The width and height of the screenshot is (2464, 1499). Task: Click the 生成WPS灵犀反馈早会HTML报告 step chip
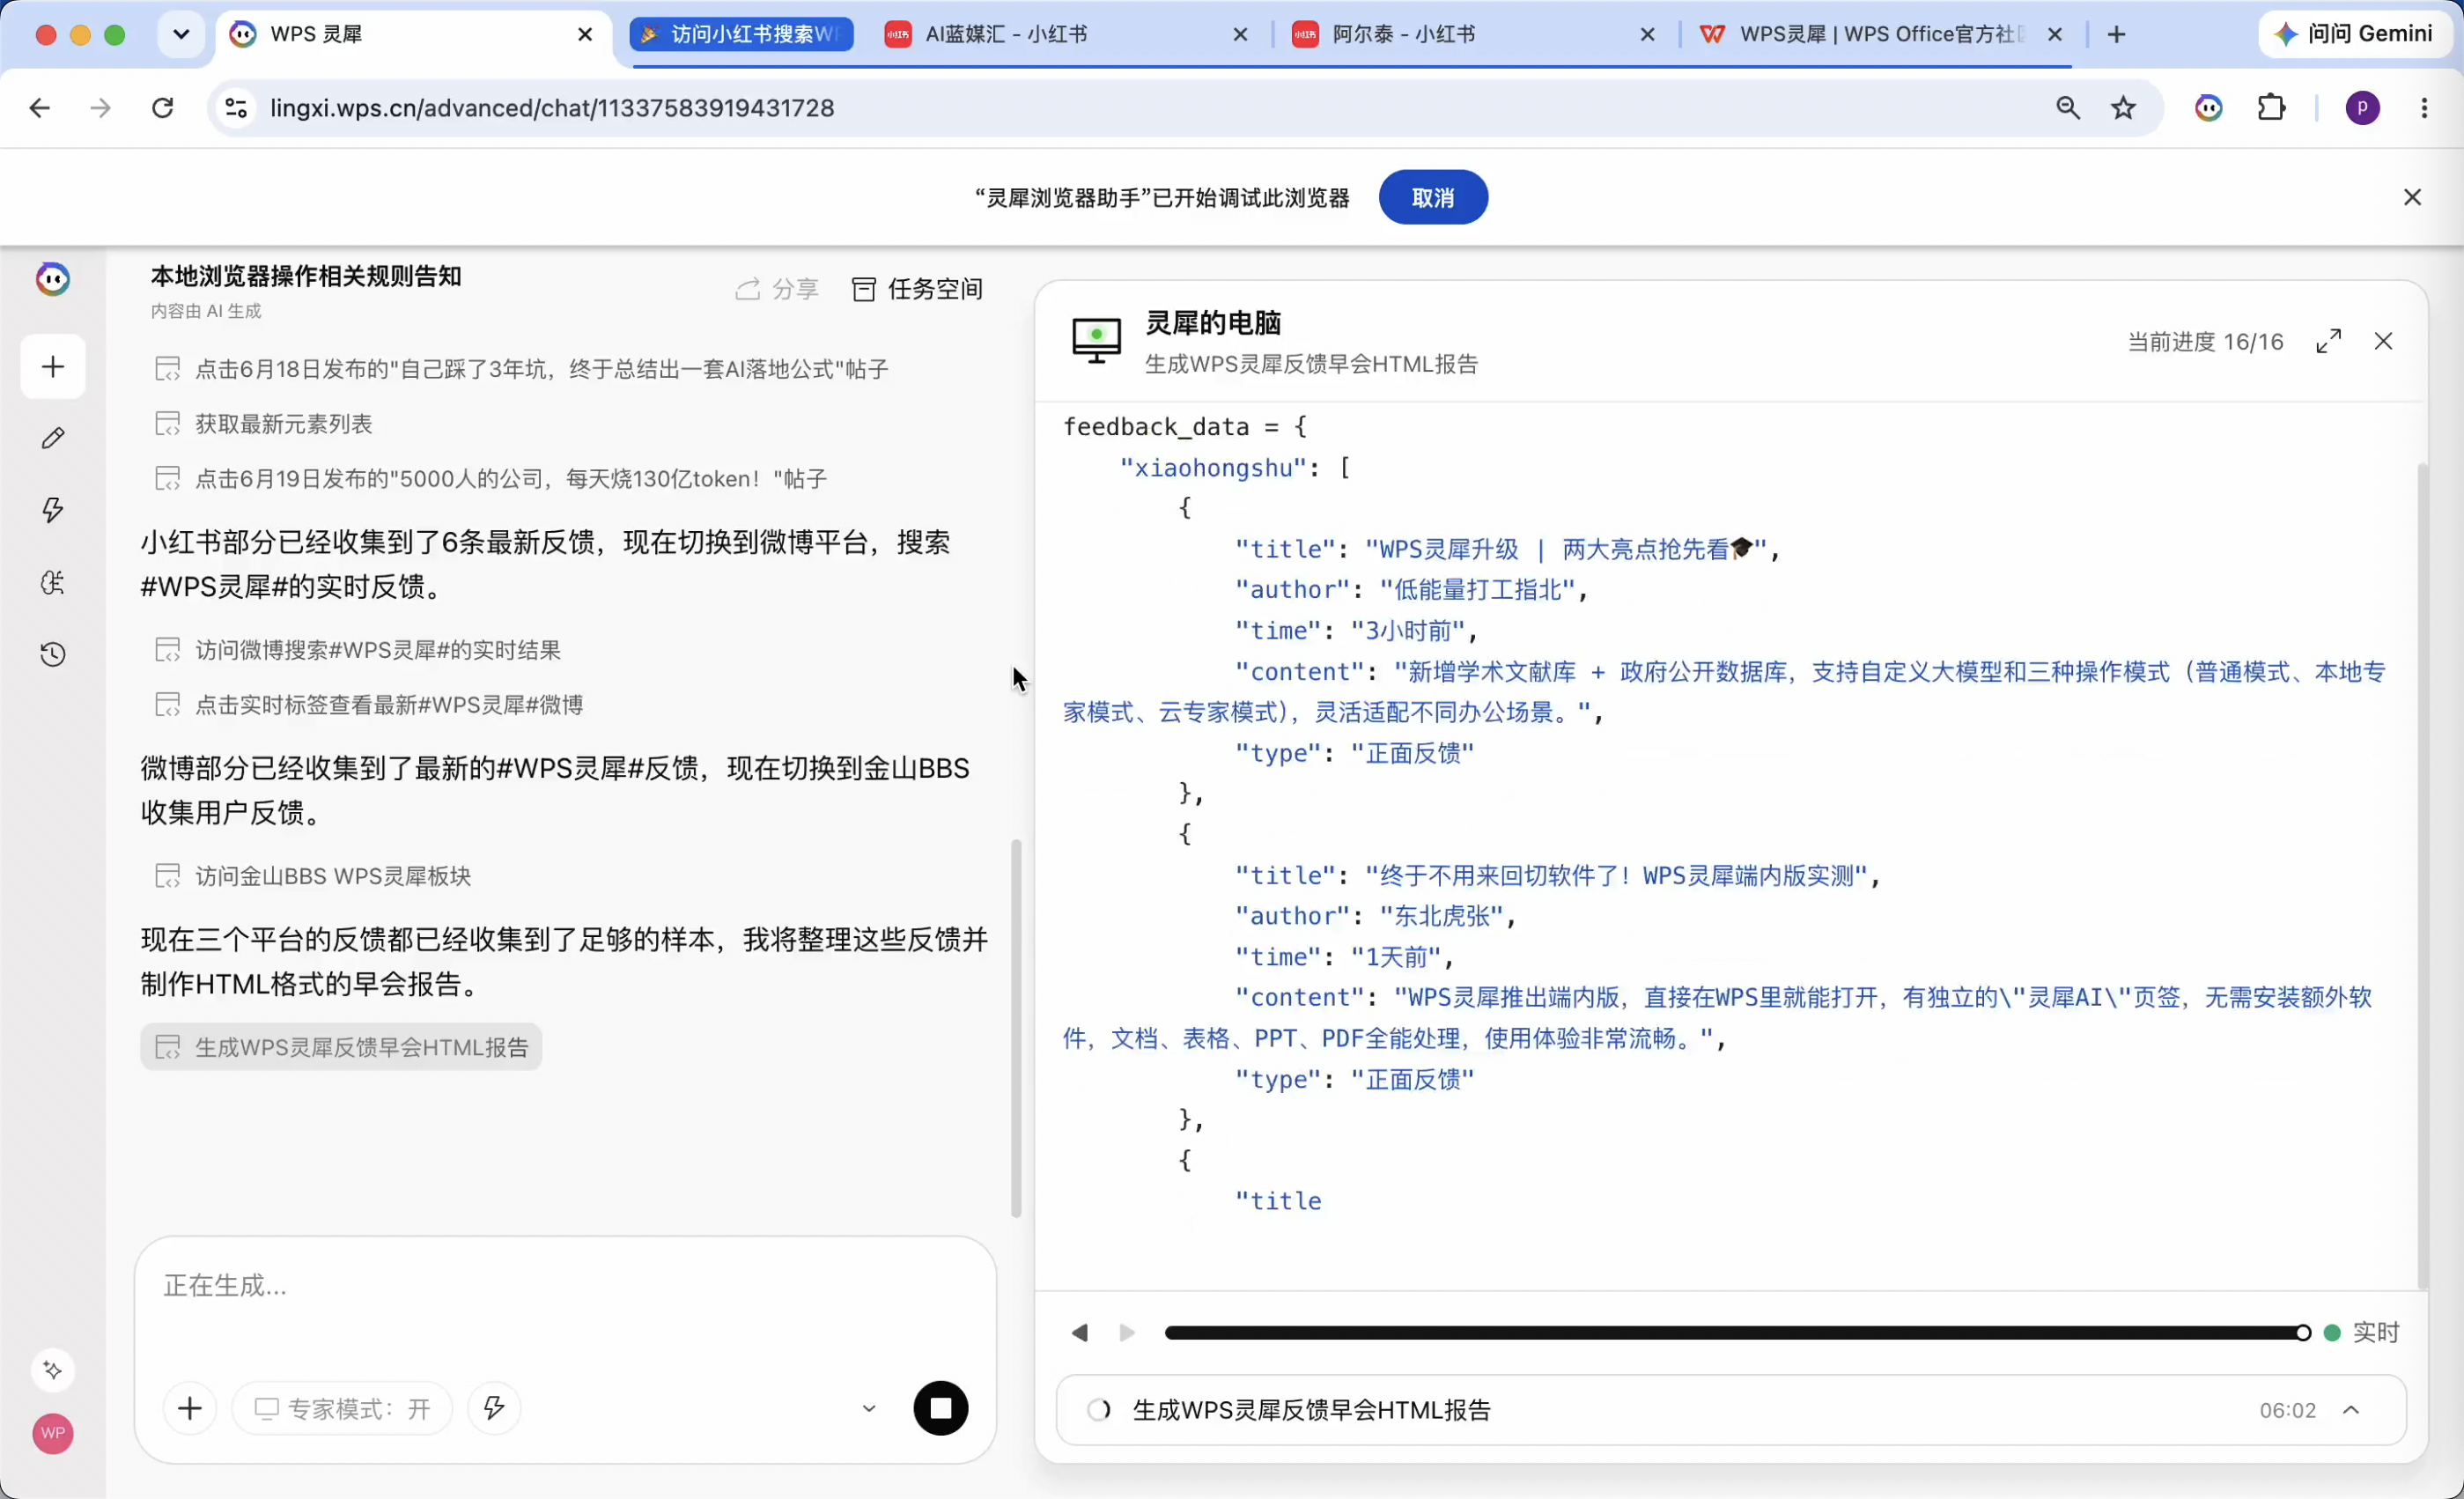(341, 1047)
